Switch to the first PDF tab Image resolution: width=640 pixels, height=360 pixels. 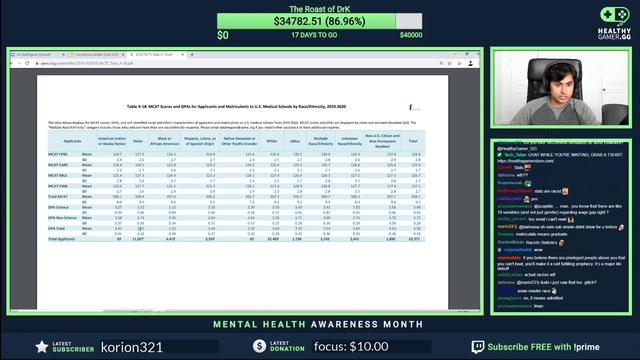click(x=38, y=54)
